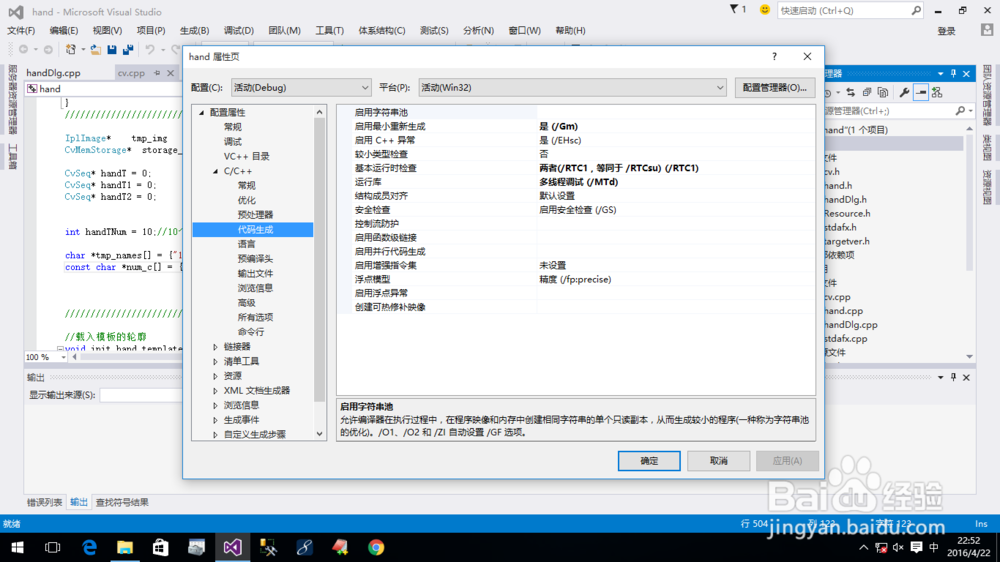Click the Solution Explorer search magnifier icon

pyautogui.click(x=960, y=111)
